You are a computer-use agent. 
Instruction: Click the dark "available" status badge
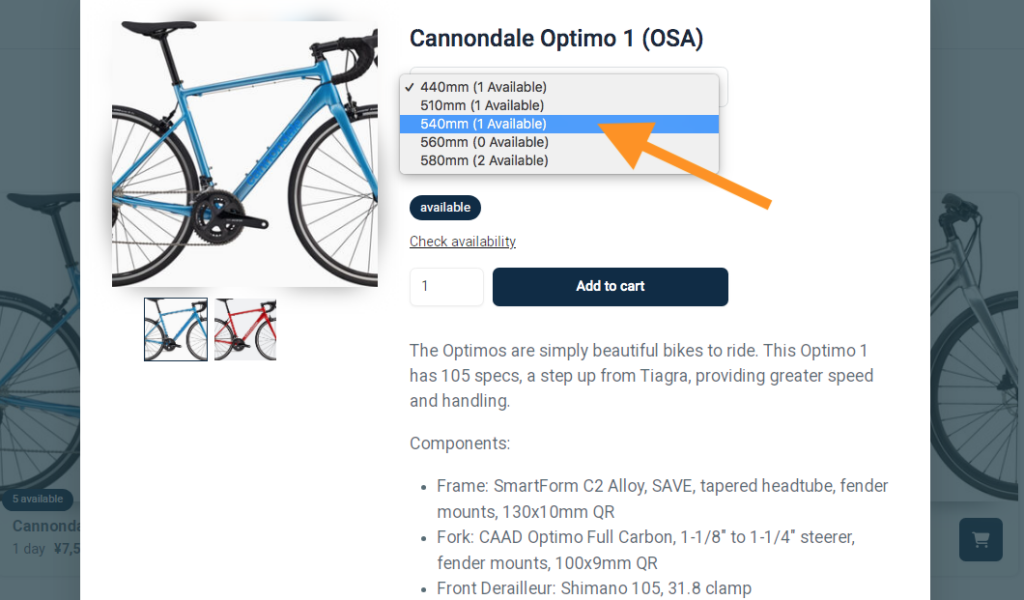pyautogui.click(x=445, y=208)
